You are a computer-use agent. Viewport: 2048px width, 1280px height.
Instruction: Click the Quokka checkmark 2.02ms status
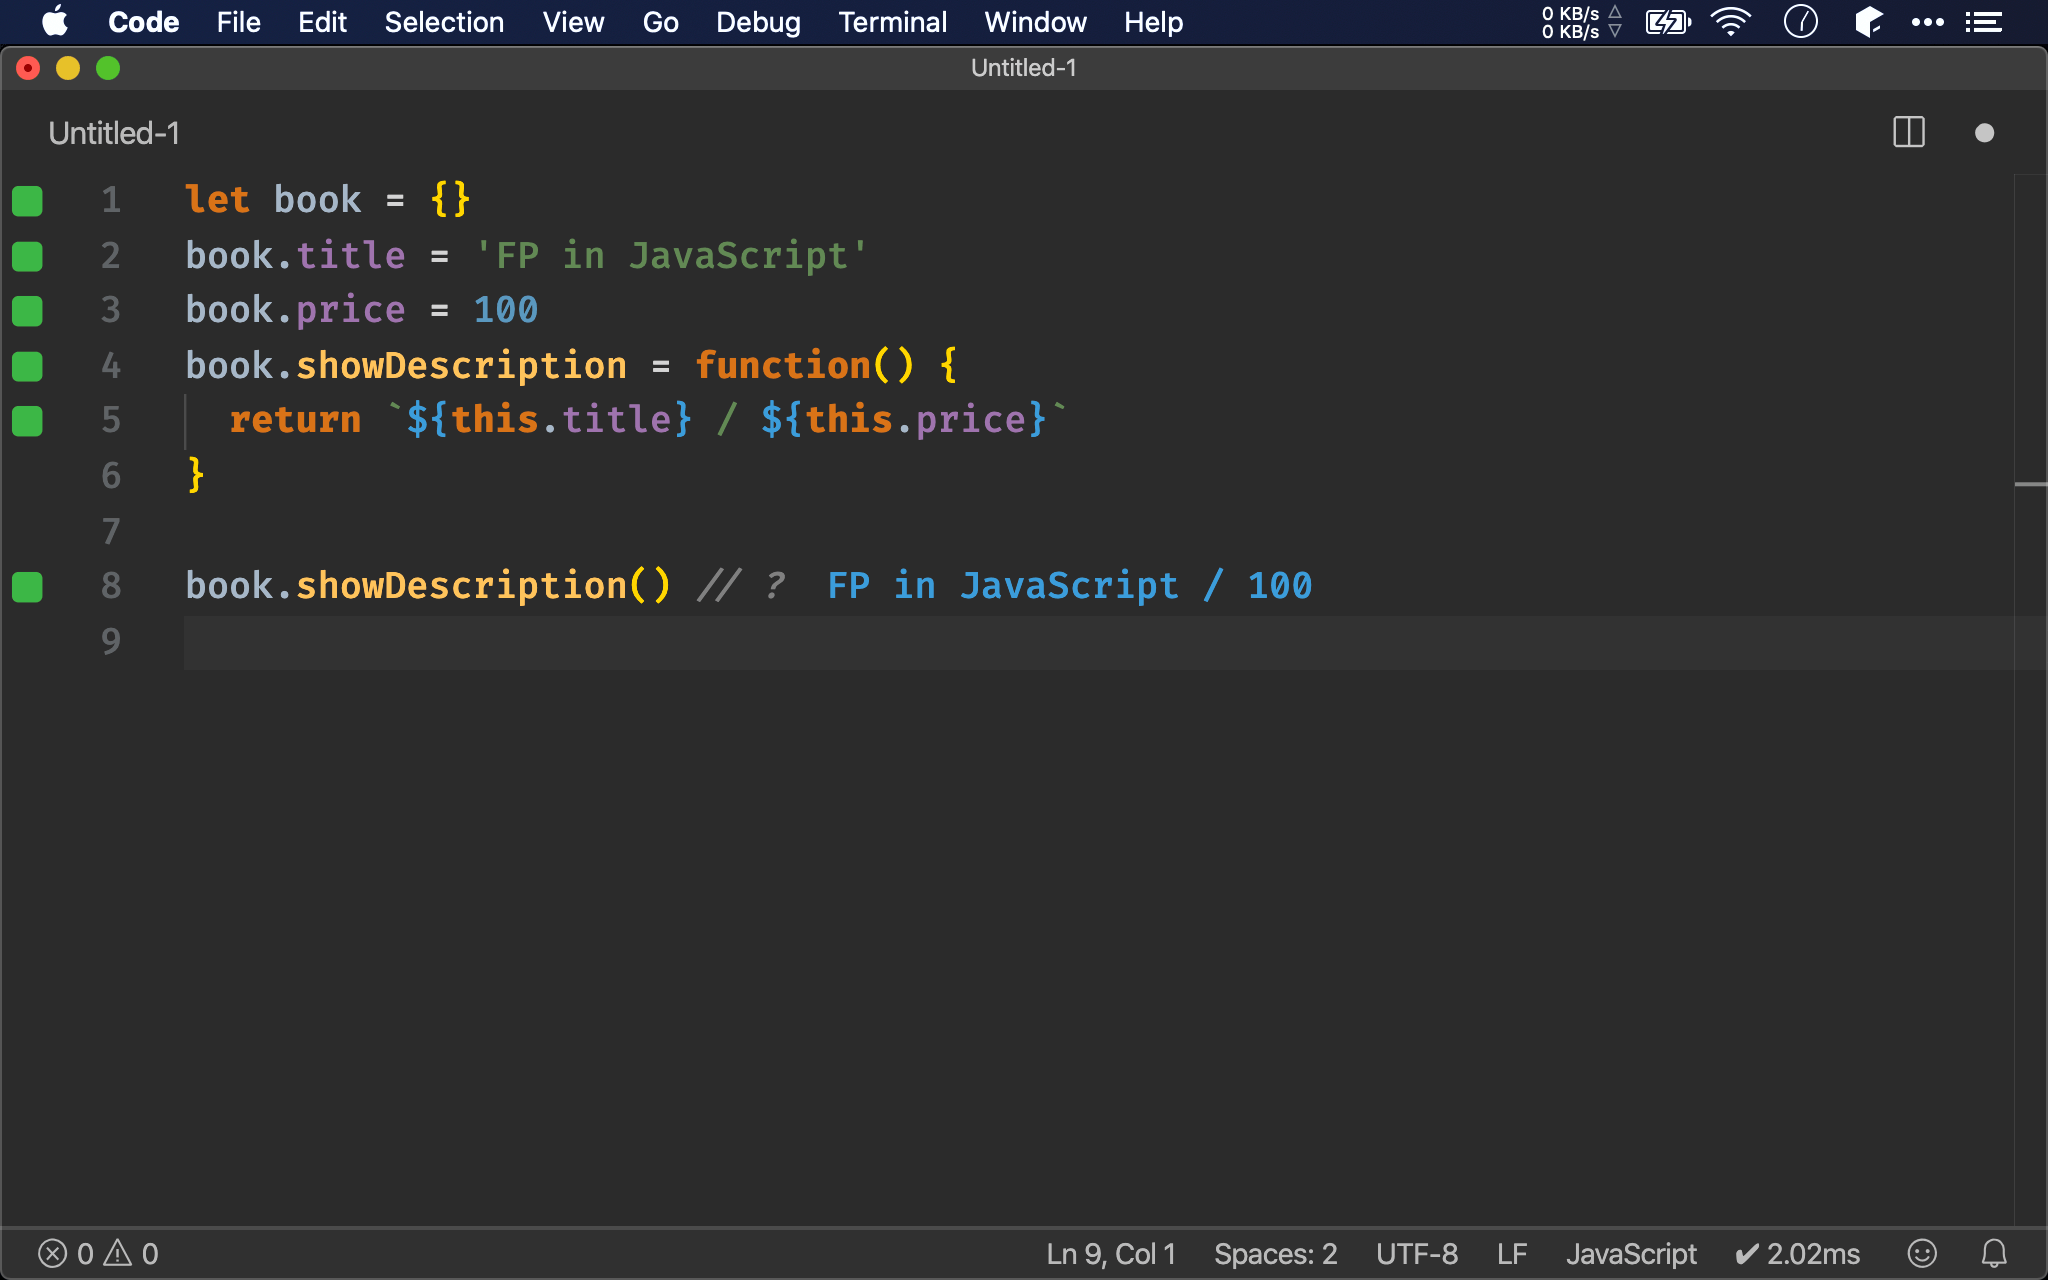[x=1797, y=1253]
